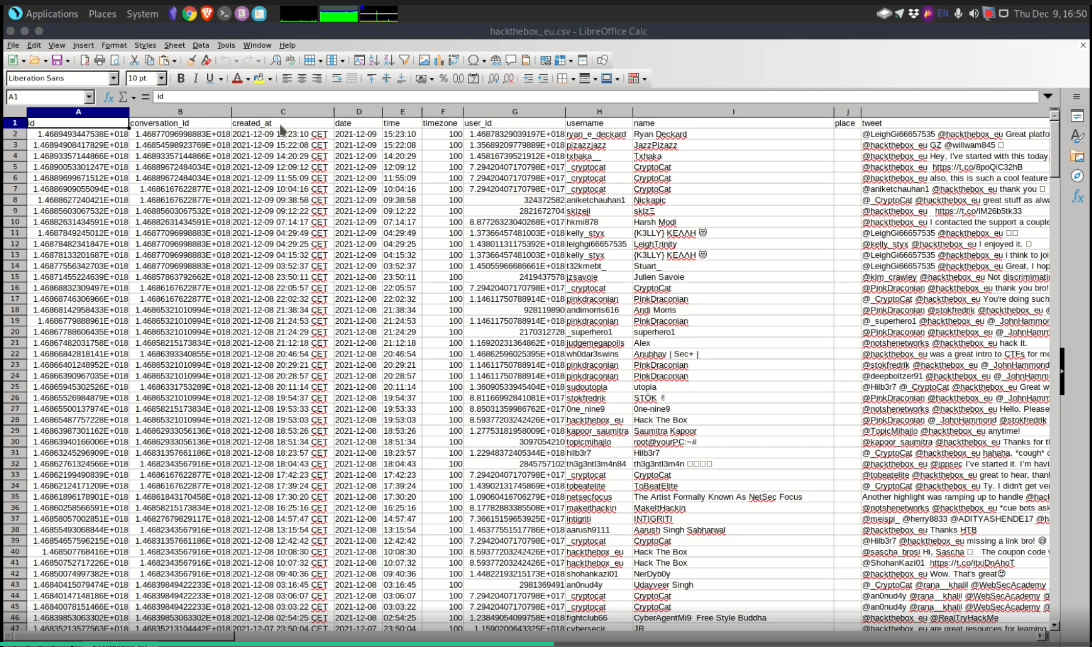Open the font color dropdown arrow
Screen dimensions: 1092x647
point(248,79)
